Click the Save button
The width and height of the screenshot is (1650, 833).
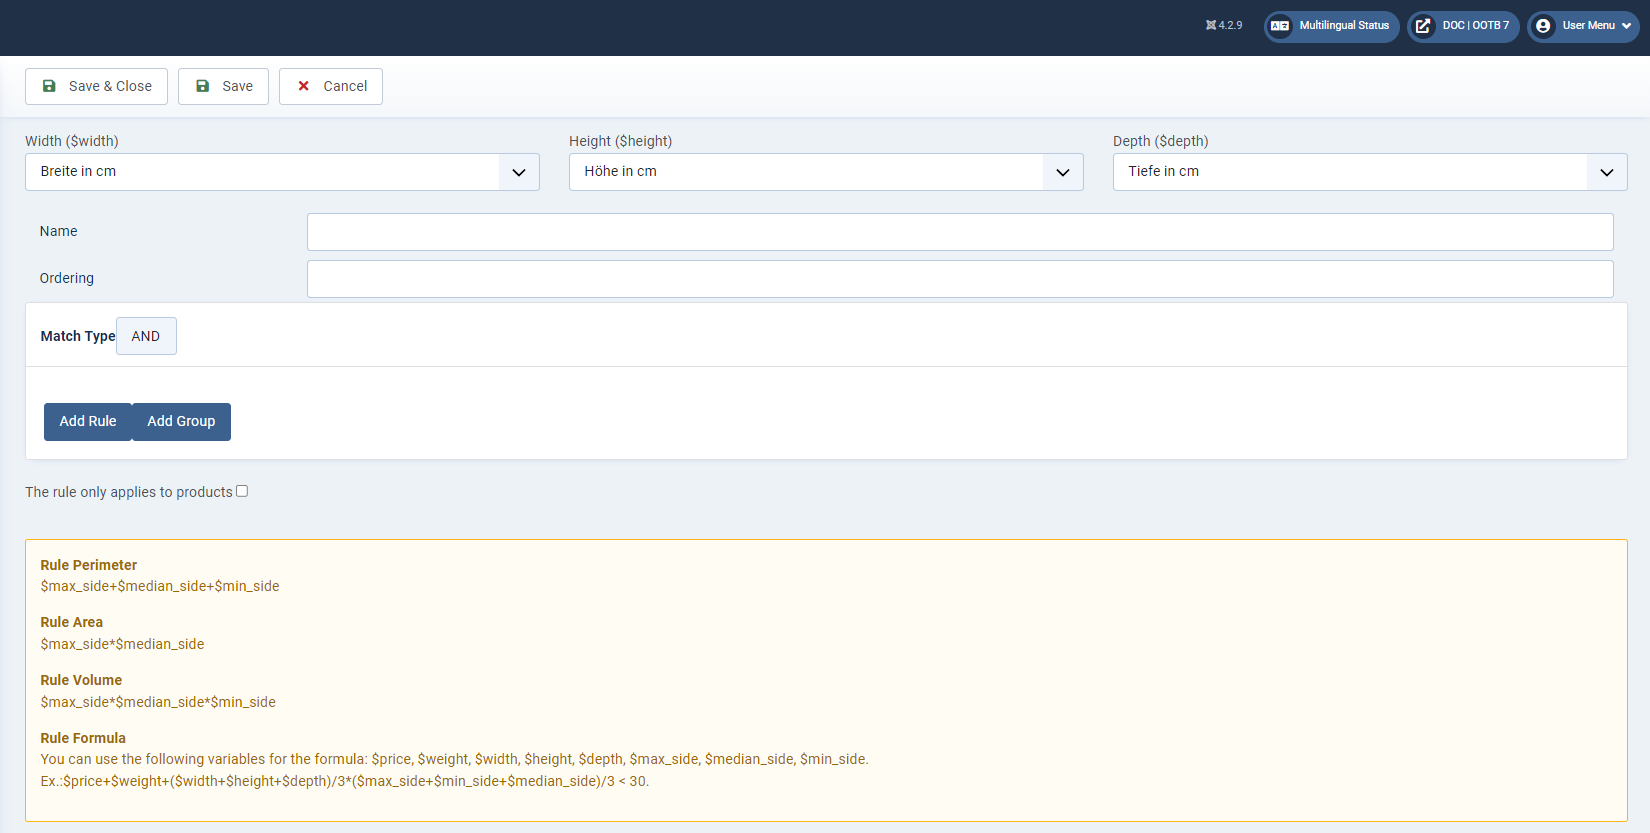click(223, 86)
